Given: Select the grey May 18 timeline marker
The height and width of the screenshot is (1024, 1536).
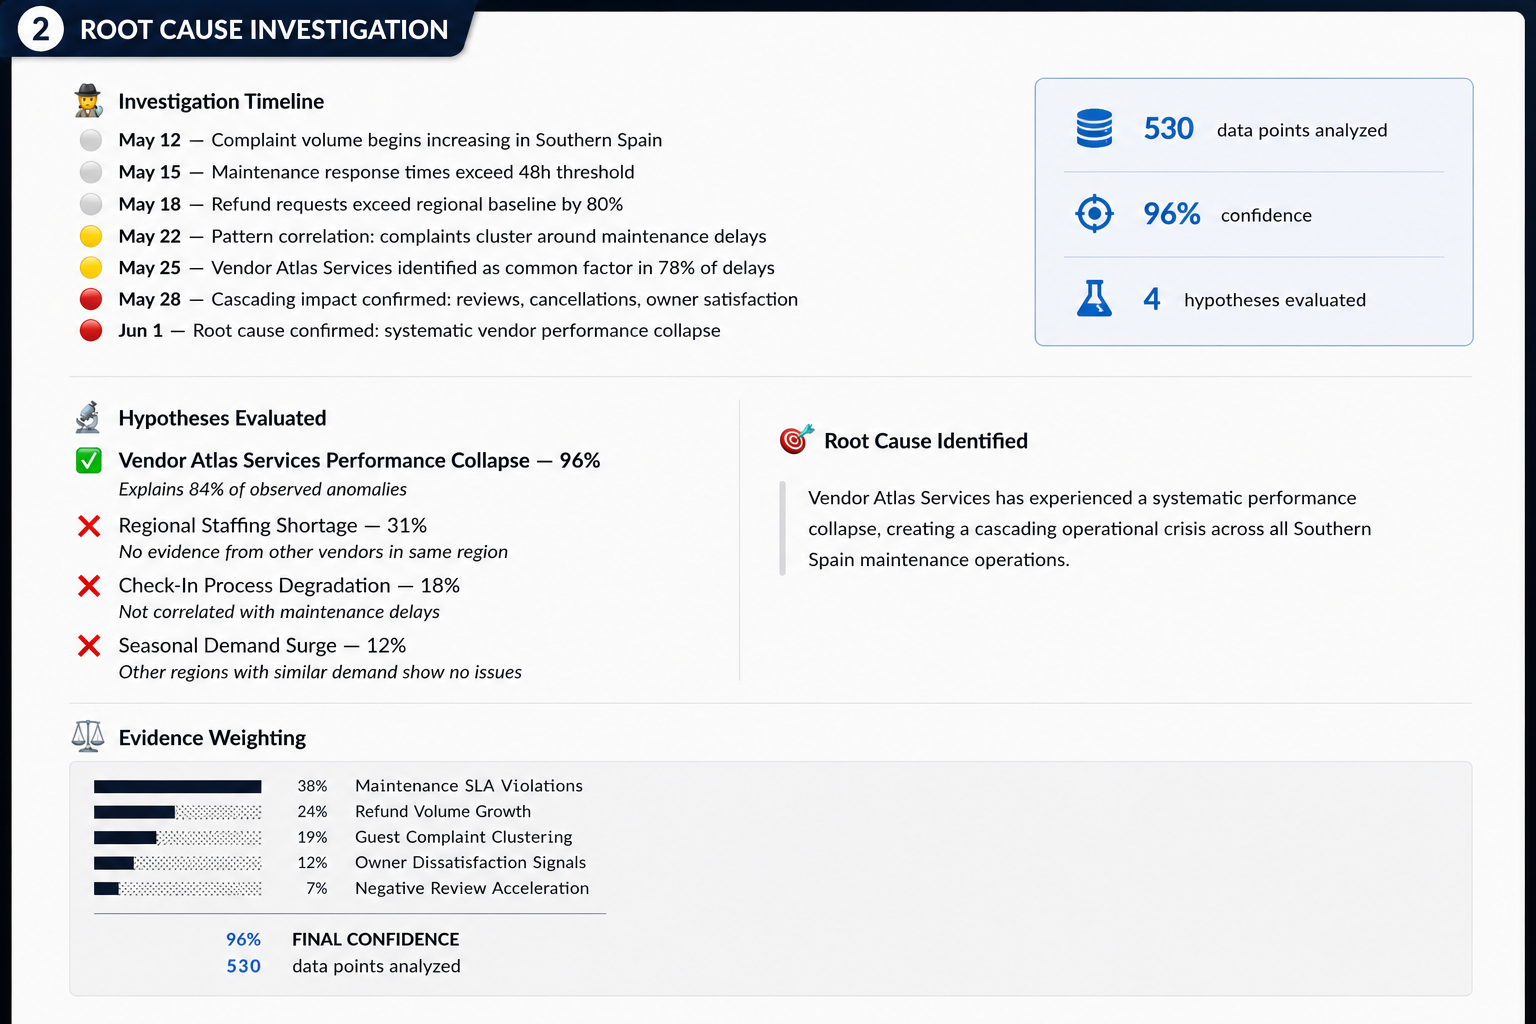Looking at the screenshot, I should tap(91, 204).
